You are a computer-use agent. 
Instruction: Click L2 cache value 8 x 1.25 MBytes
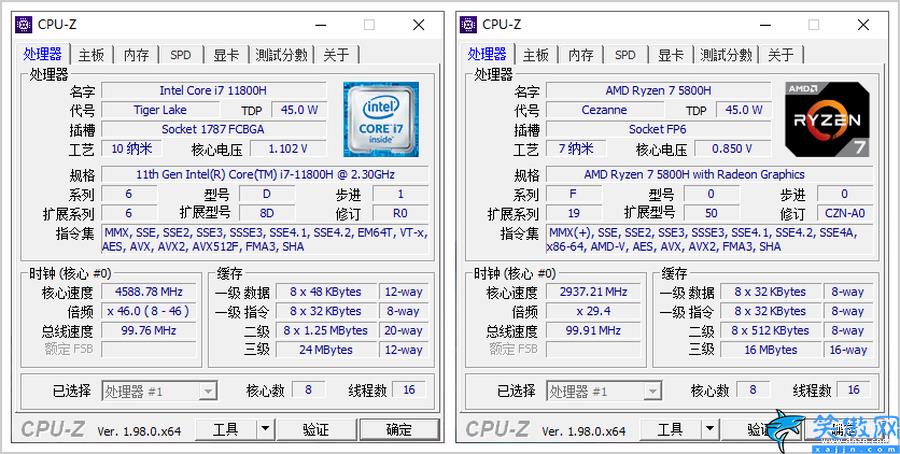pyautogui.click(x=326, y=331)
